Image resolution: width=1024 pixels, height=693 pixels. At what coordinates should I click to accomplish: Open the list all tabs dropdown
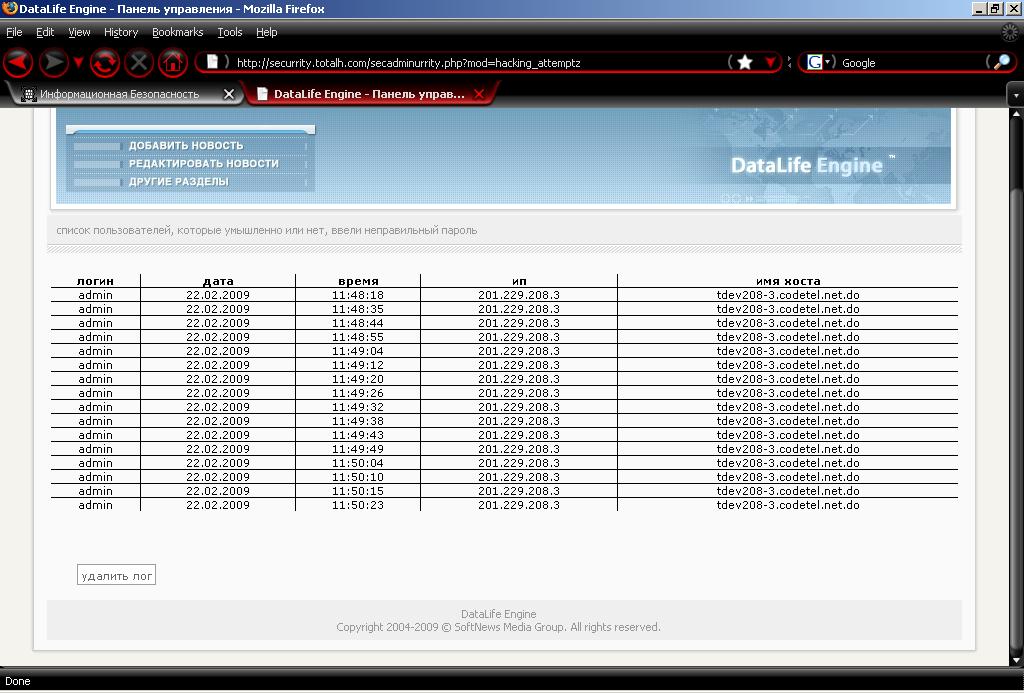click(1016, 95)
